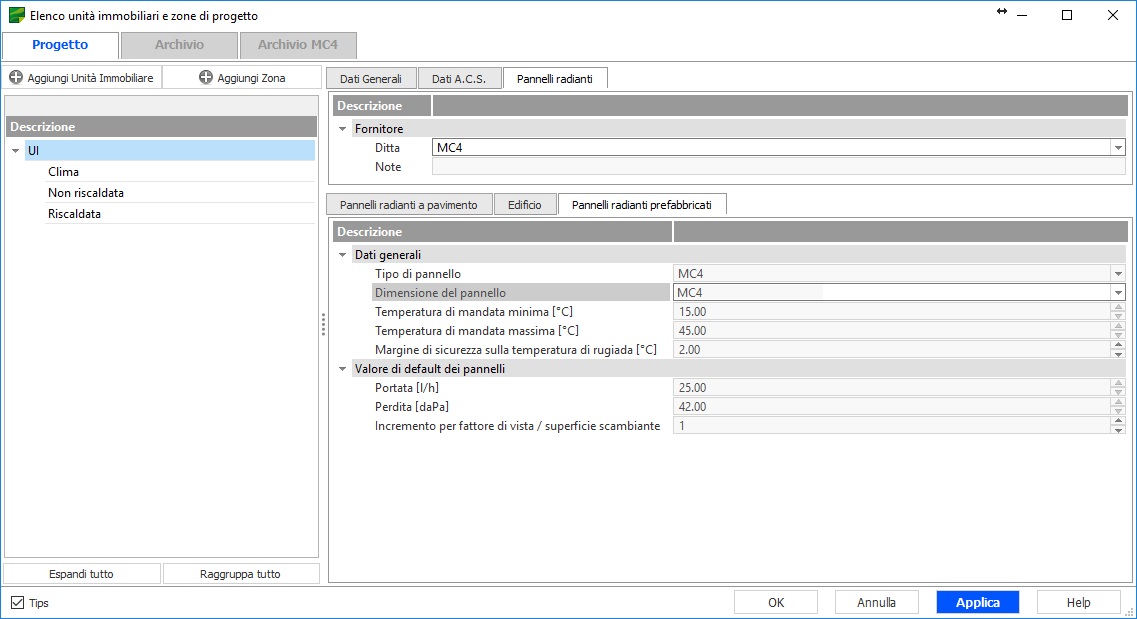
Task: Click the Tipo di pannello label
Action: [418, 274]
